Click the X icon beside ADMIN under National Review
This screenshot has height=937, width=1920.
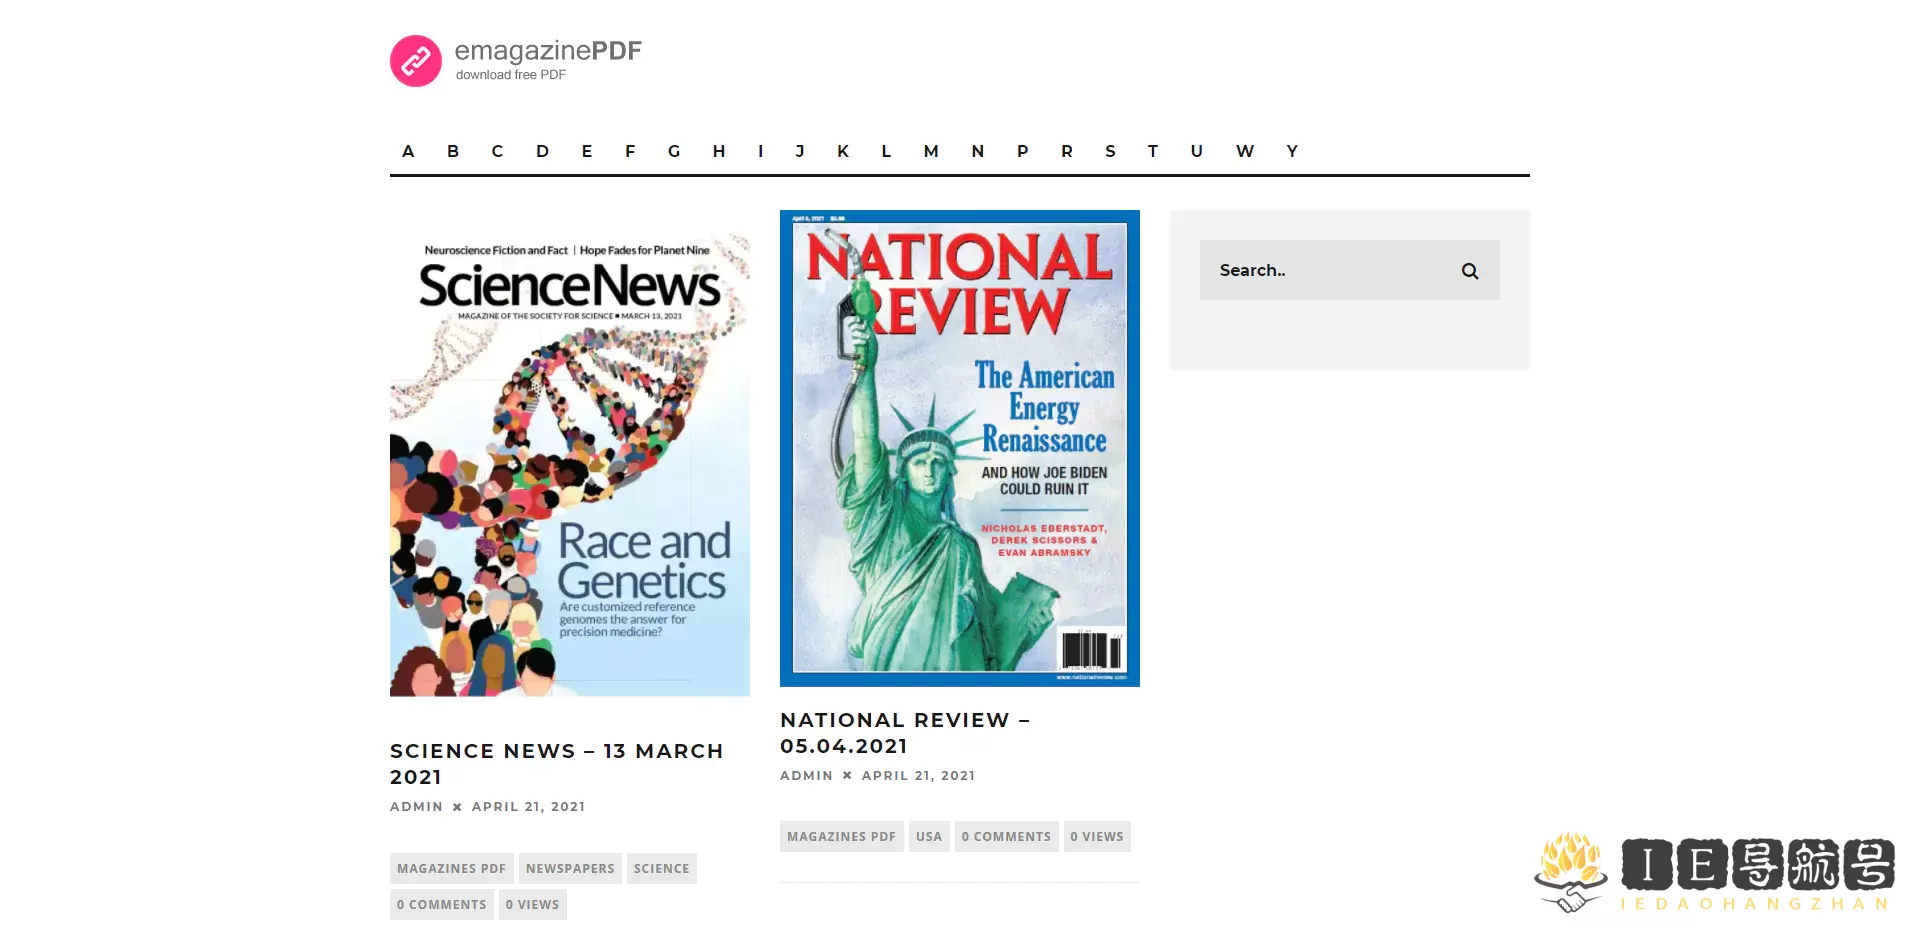[x=846, y=775]
